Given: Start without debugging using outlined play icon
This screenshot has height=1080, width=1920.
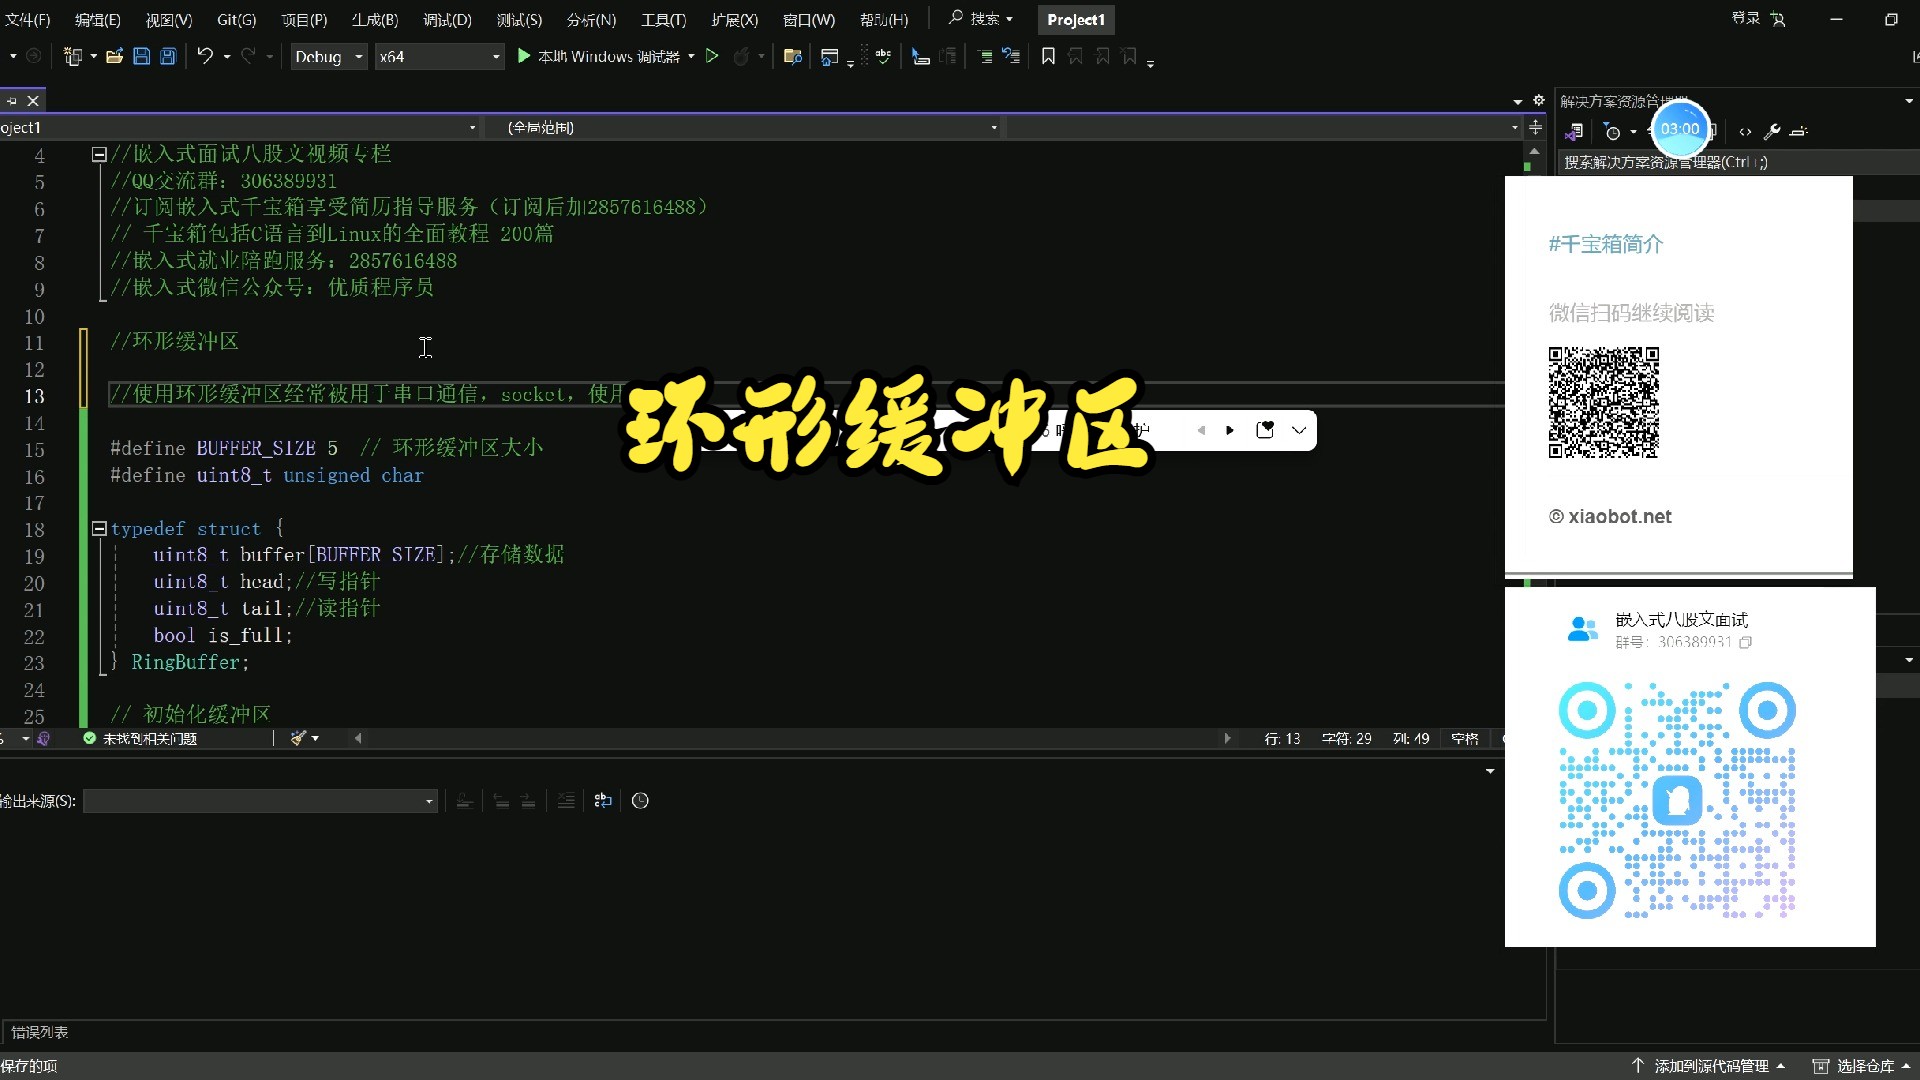Looking at the screenshot, I should coord(712,57).
